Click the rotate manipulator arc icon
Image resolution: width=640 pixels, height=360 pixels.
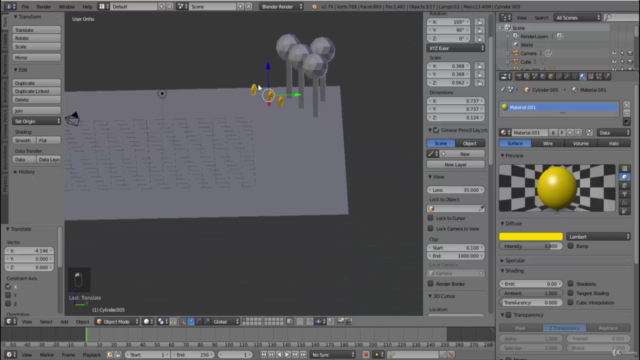coord(199,322)
